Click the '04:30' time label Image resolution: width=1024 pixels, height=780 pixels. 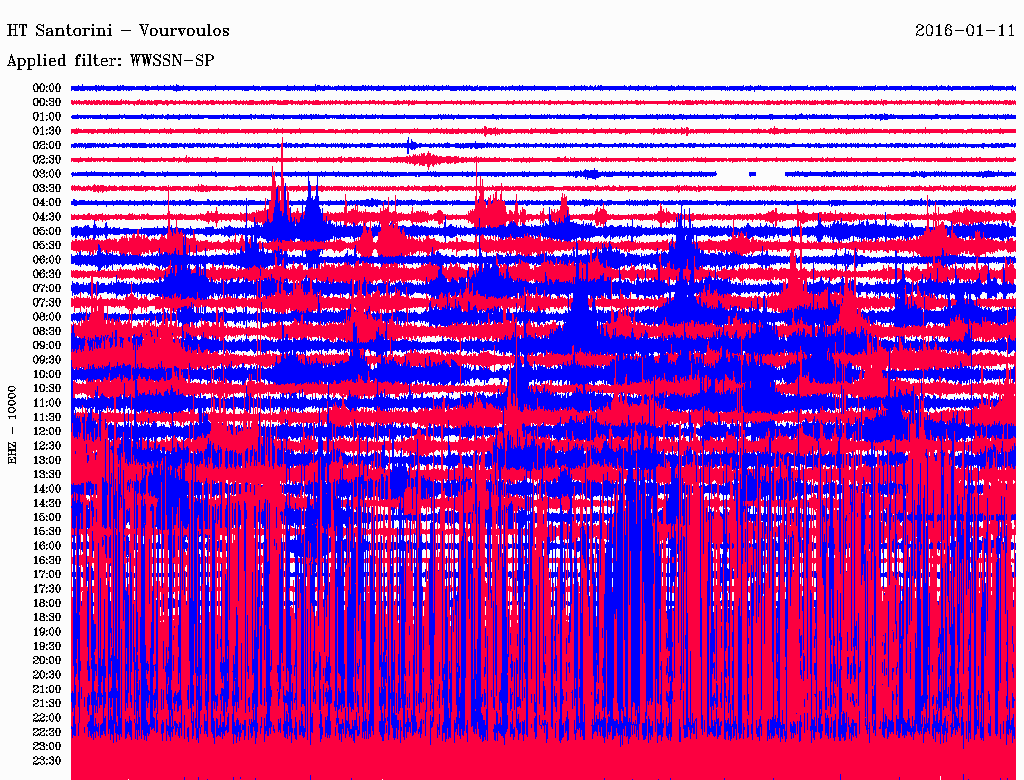[47, 217]
